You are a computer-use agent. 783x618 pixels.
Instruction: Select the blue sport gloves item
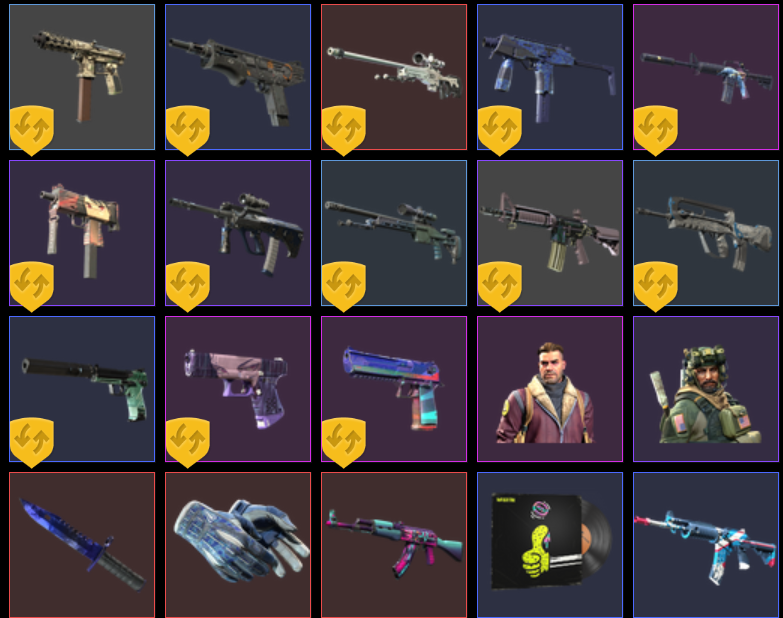click(238, 545)
